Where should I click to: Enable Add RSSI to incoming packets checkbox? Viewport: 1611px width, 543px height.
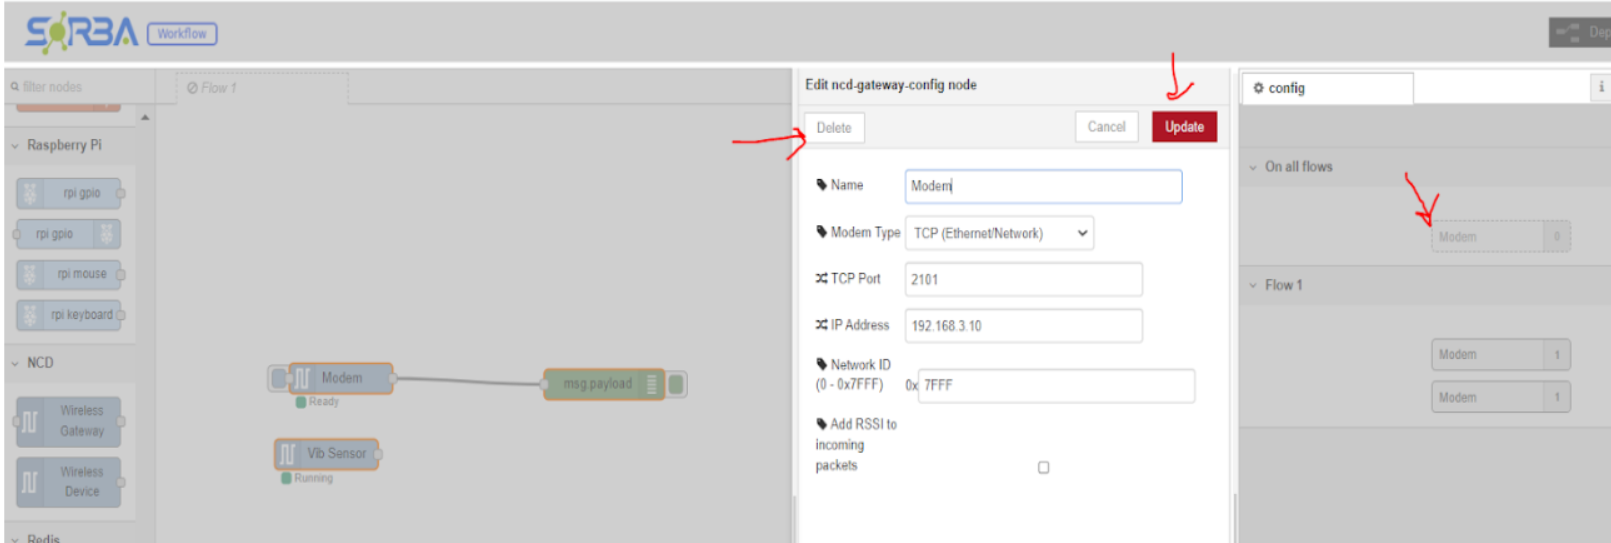tap(1043, 467)
